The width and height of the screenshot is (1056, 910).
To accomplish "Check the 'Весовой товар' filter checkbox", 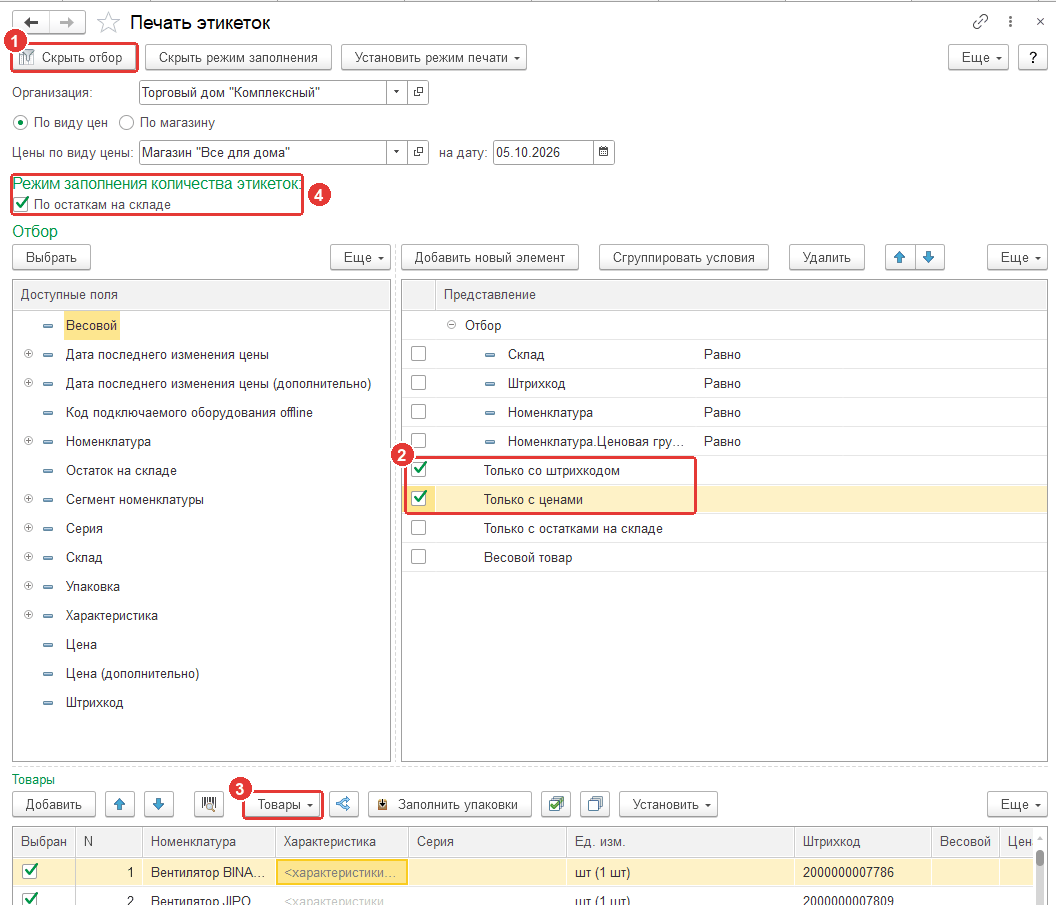I will 418,556.
